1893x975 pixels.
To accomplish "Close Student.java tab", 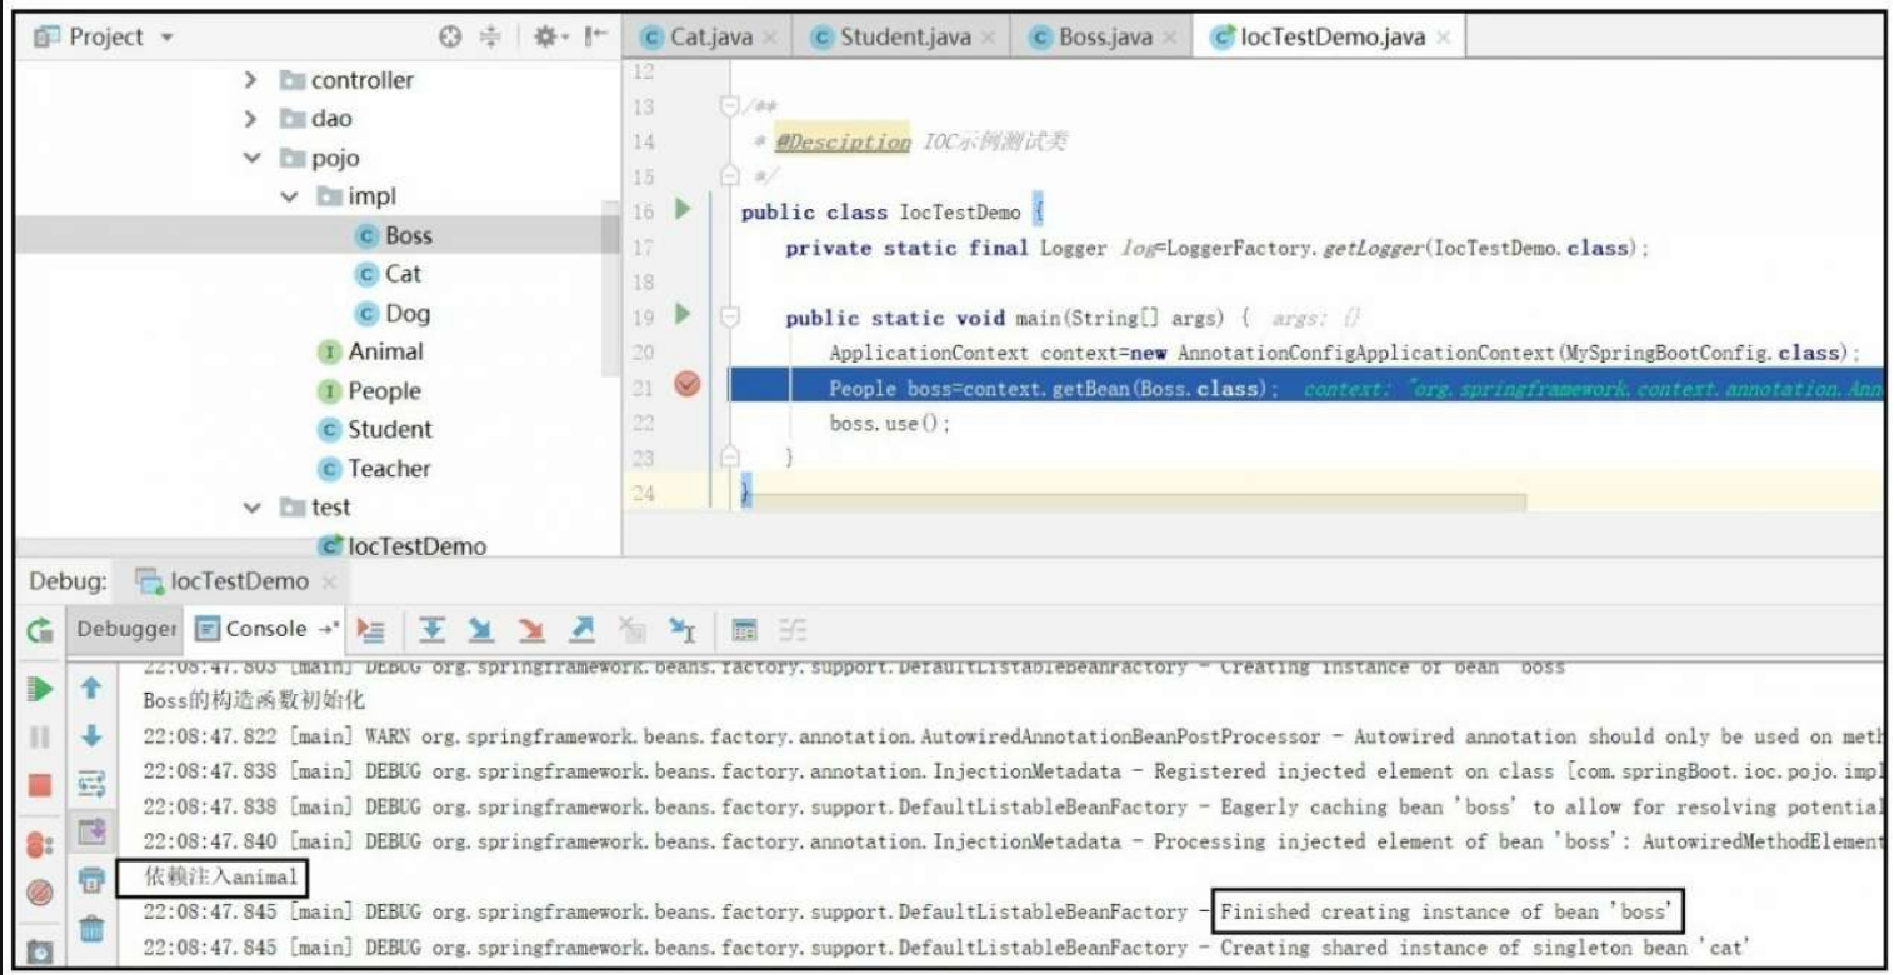I will [988, 38].
